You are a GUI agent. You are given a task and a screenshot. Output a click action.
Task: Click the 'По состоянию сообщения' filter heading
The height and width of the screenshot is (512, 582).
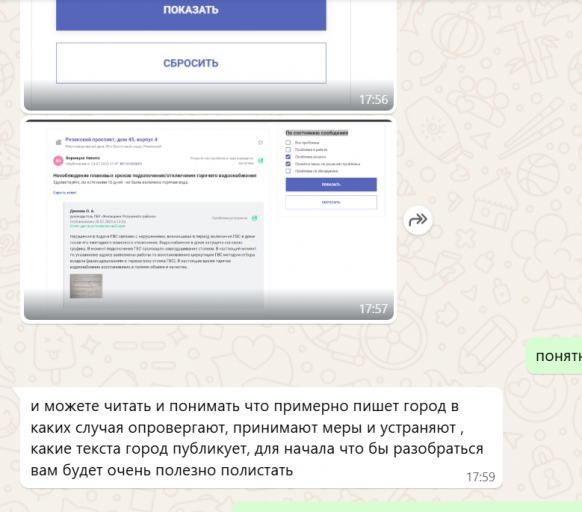pos(317,133)
